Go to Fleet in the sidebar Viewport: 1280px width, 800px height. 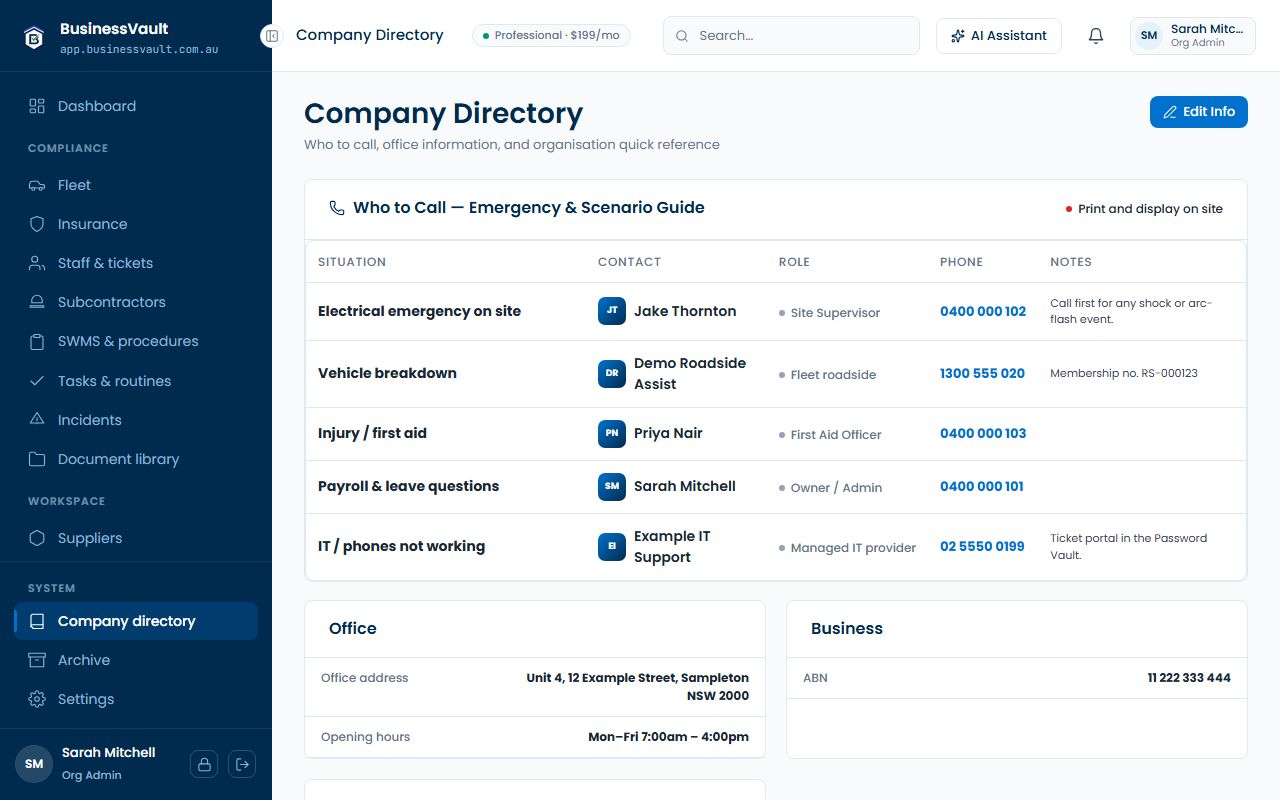136,185
